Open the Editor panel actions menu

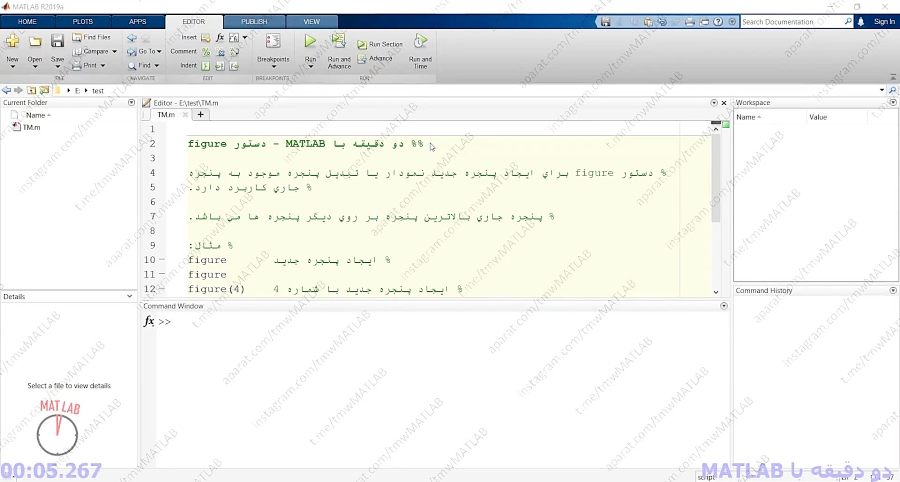(x=714, y=103)
